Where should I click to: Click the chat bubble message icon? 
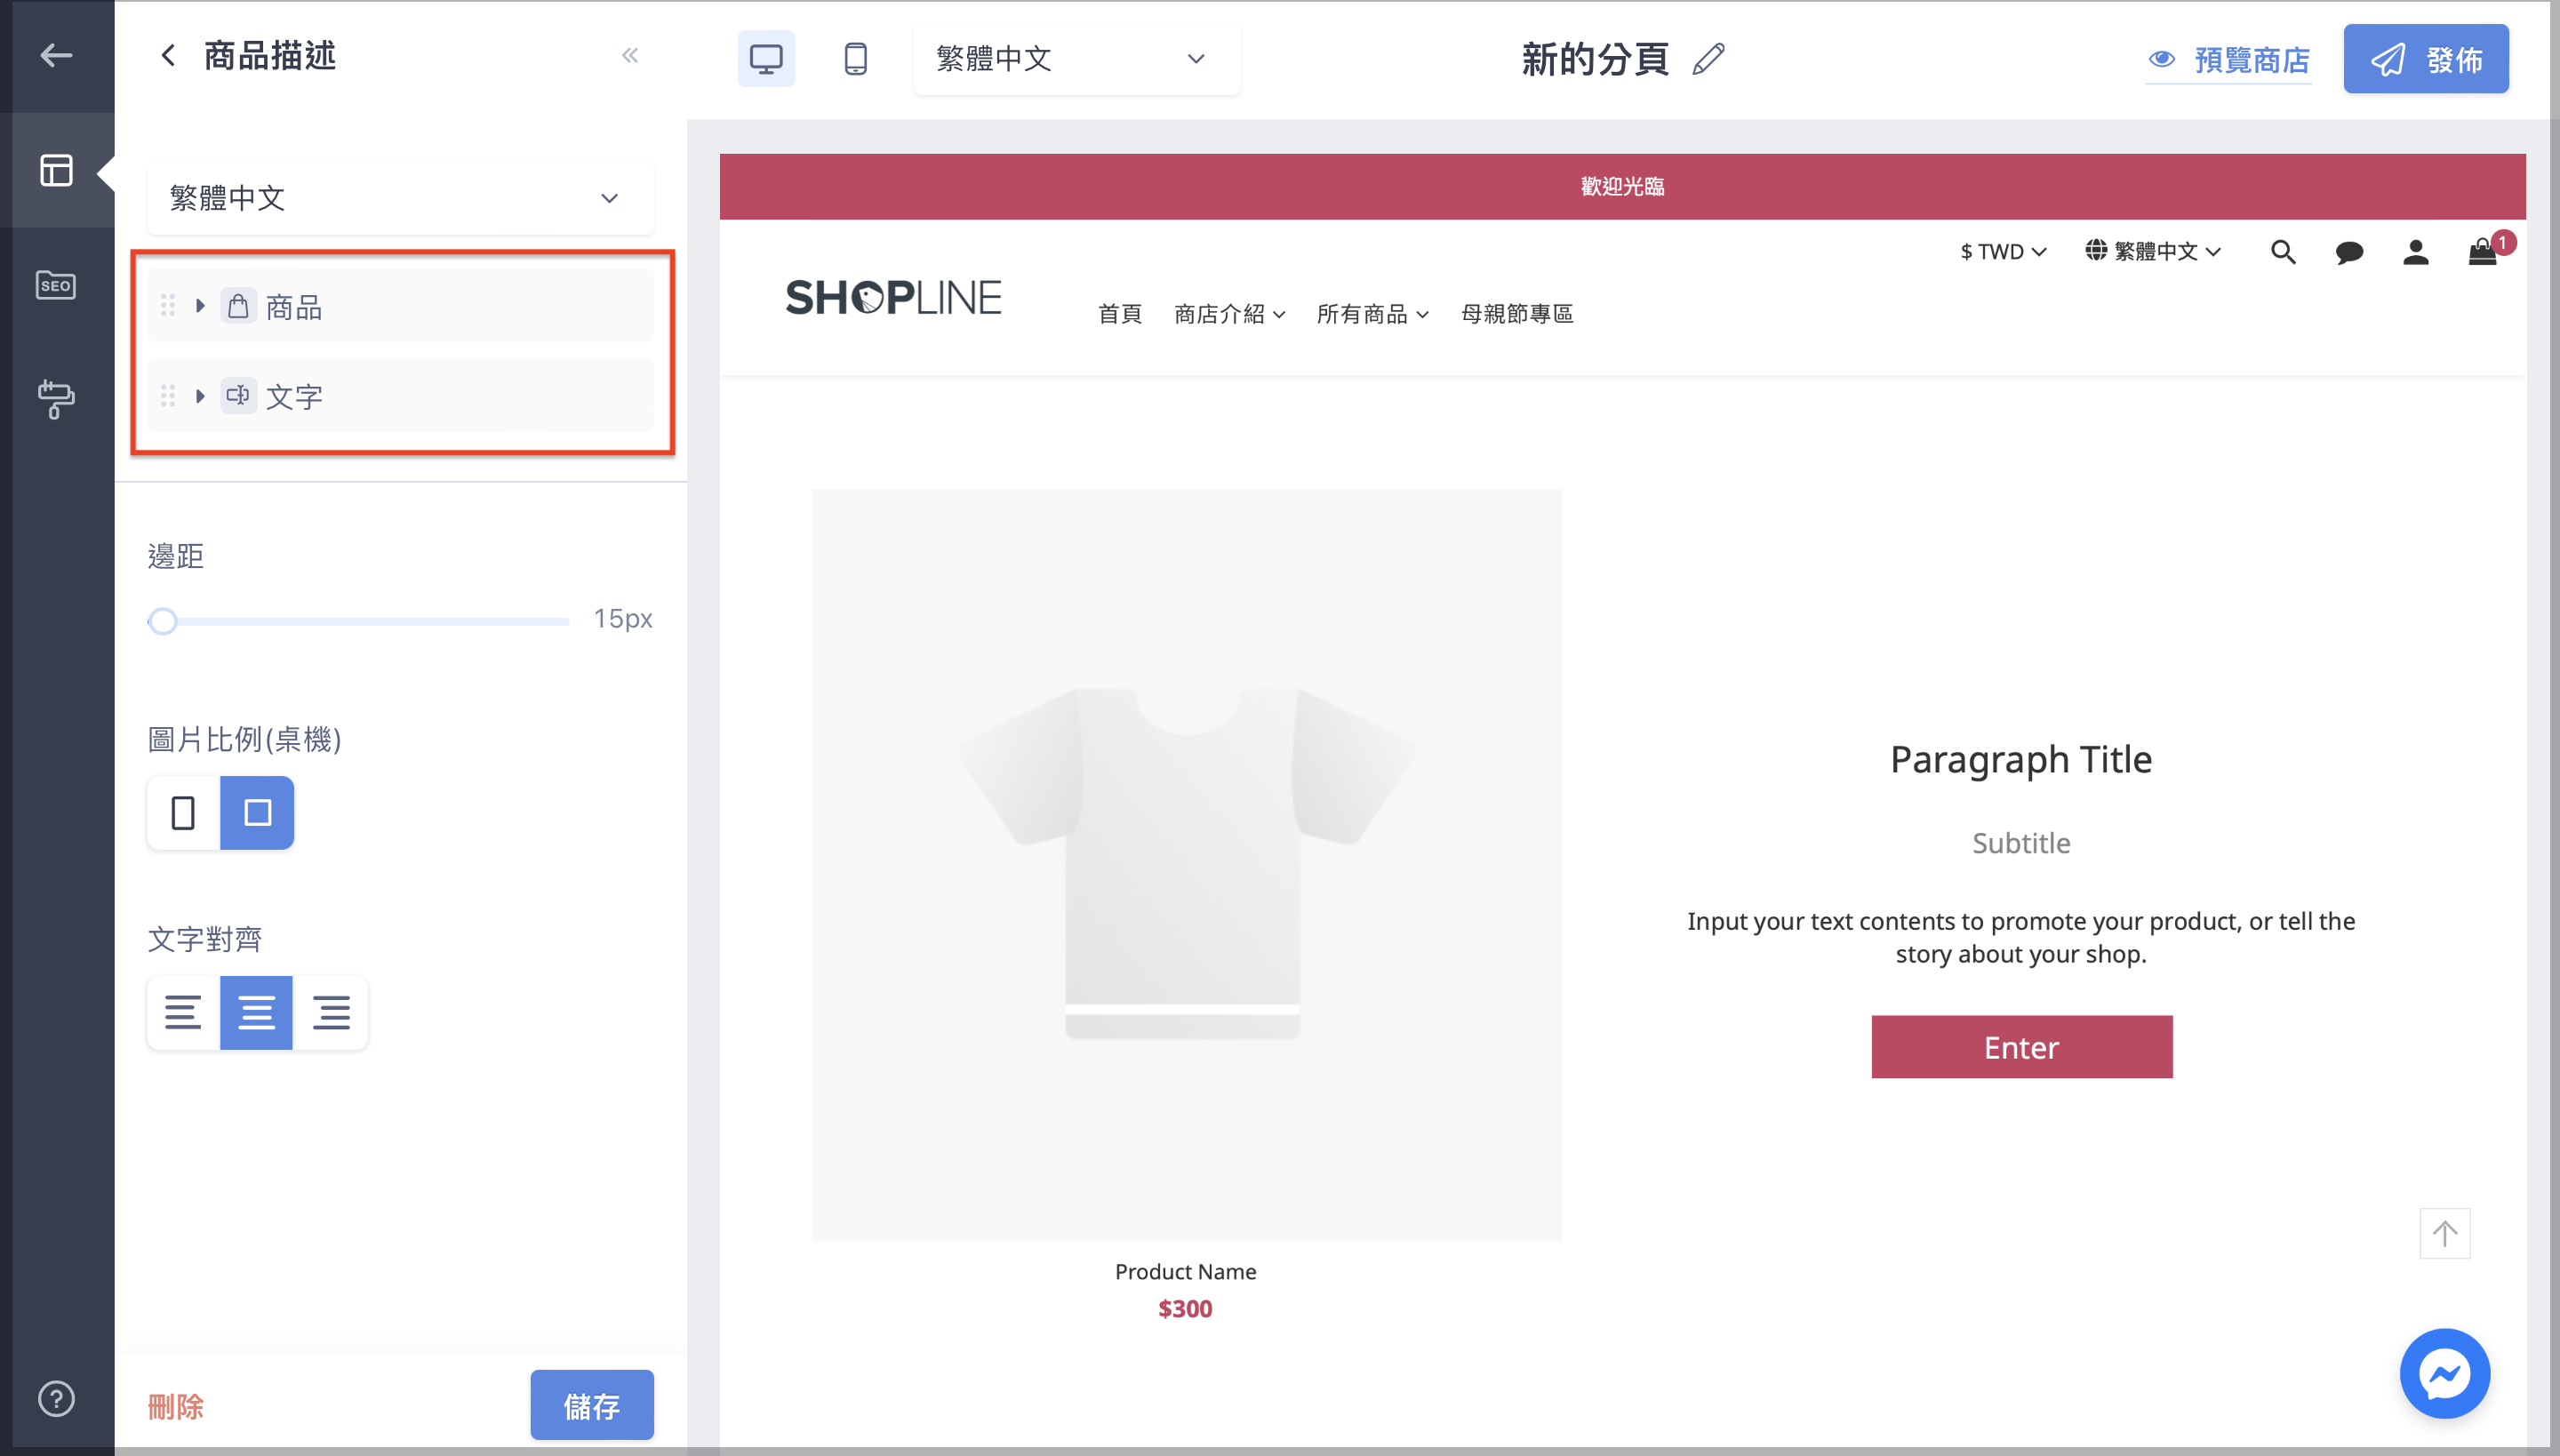pyautogui.click(x=2349, y=252)
